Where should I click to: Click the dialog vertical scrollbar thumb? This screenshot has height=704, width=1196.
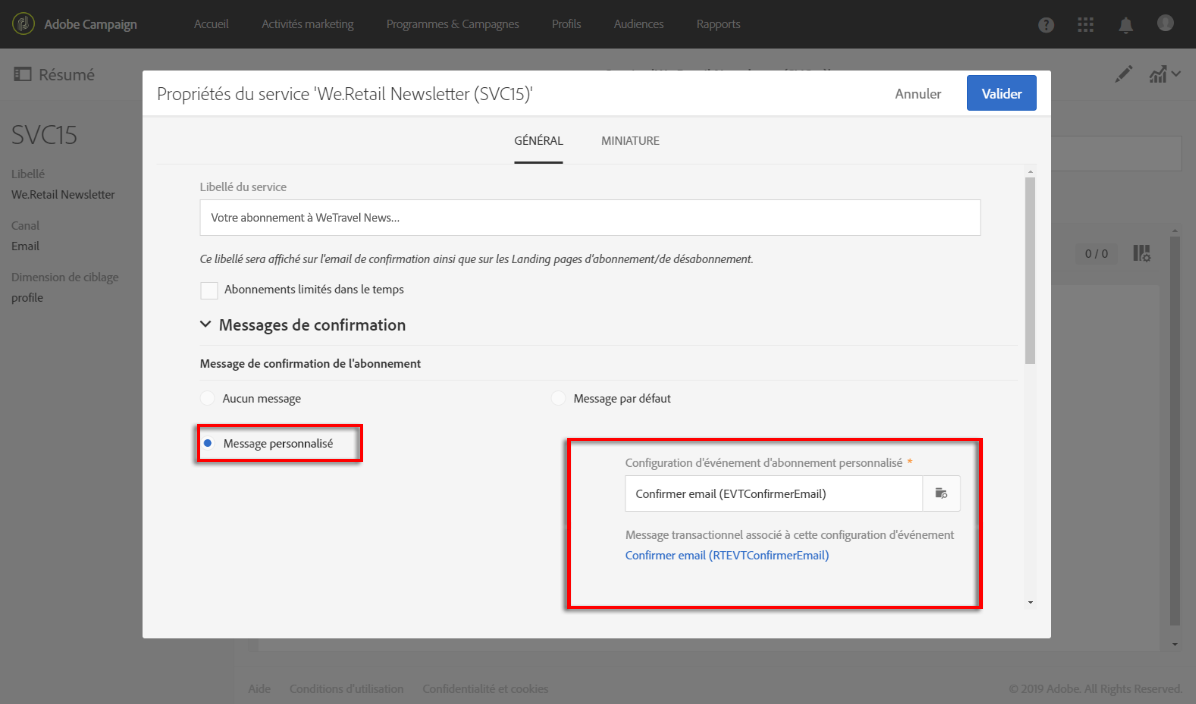click(x=1030, y=271)
